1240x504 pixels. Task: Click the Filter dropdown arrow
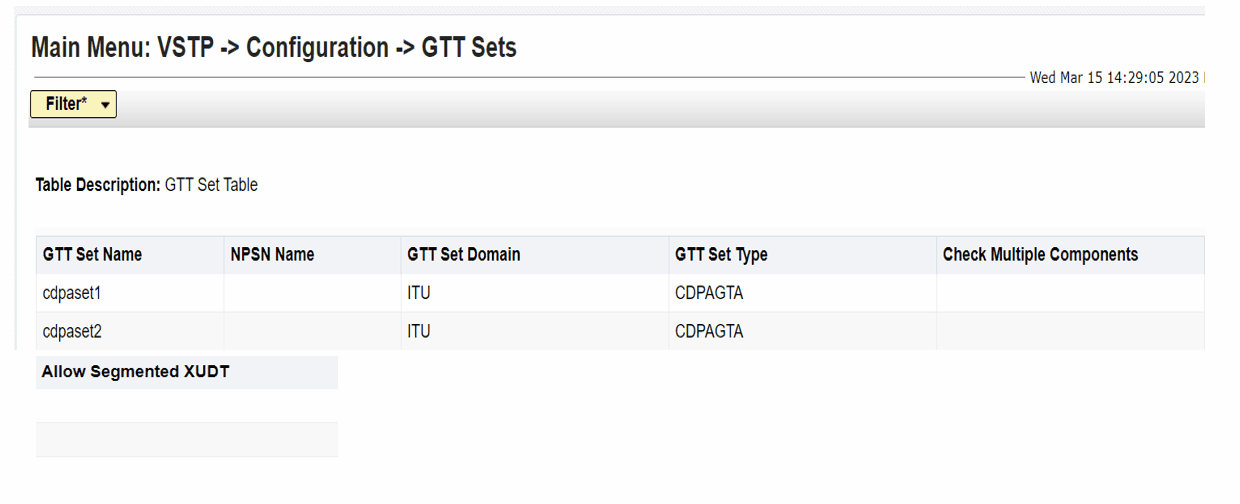[x=105, y=105]
